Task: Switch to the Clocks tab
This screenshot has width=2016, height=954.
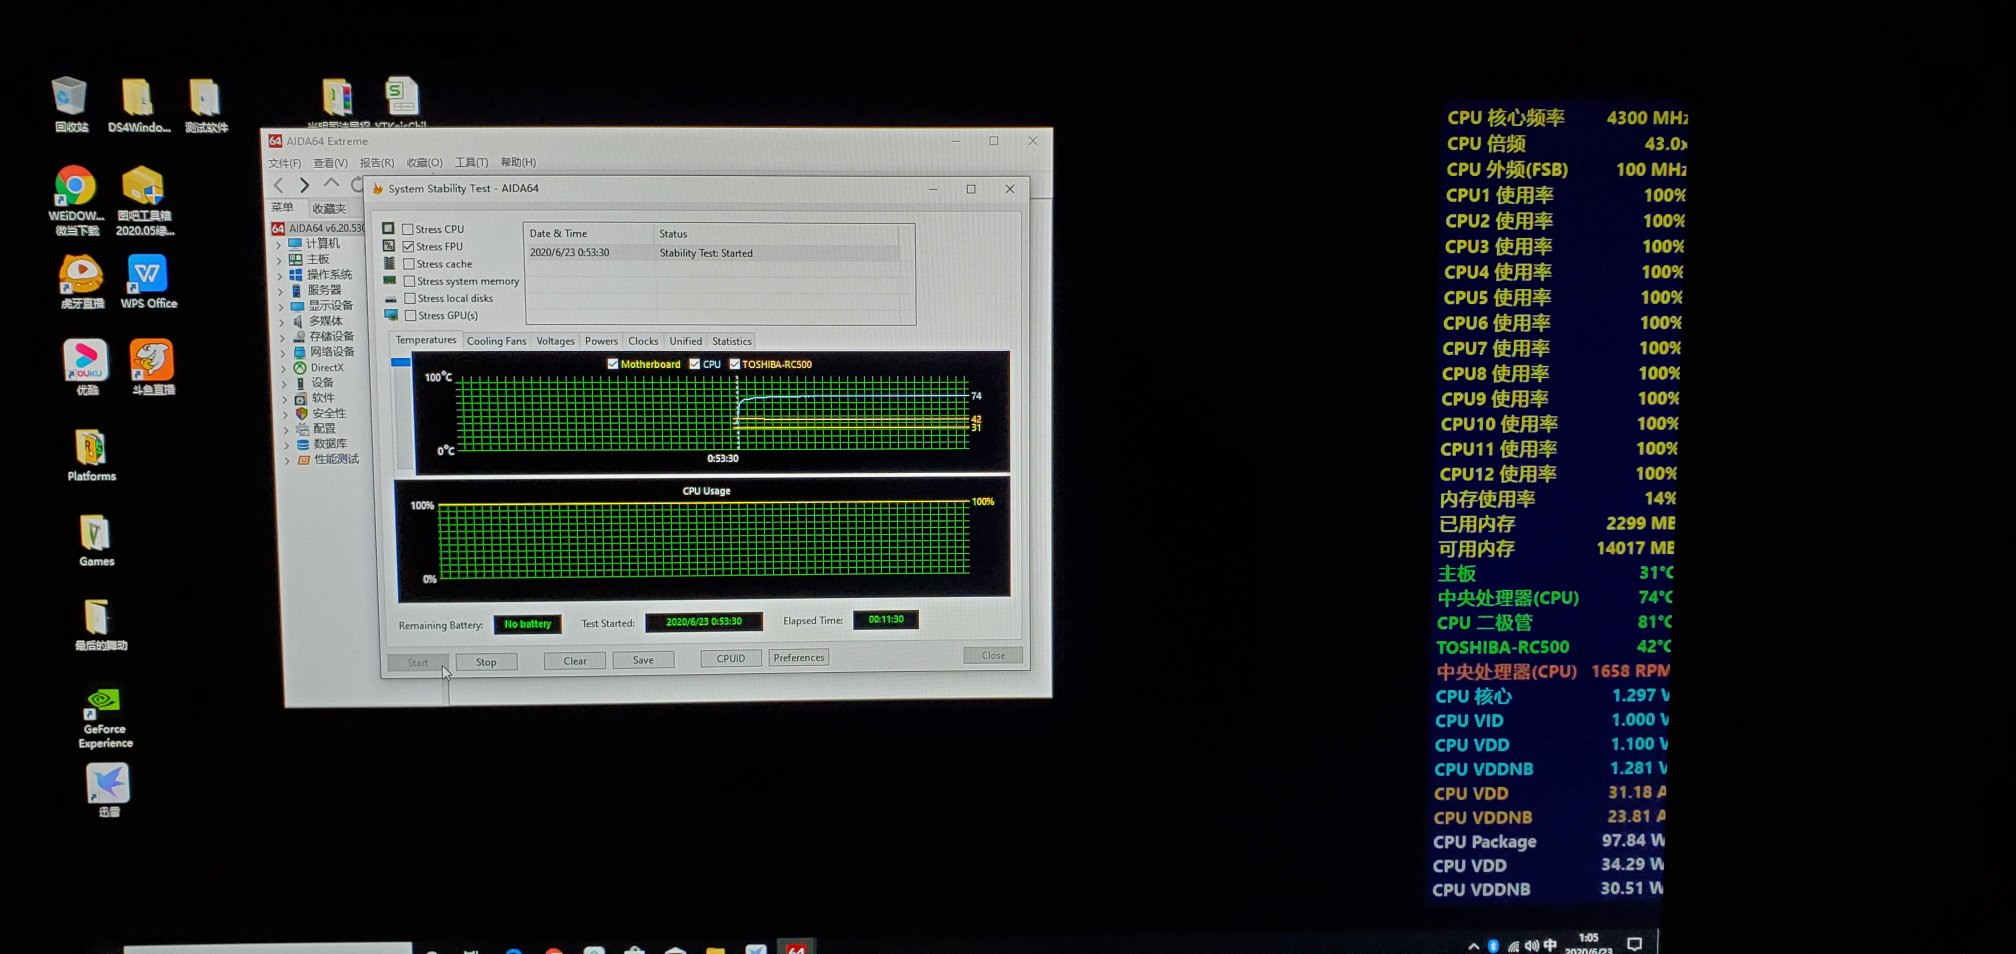Action: point(643,341)
